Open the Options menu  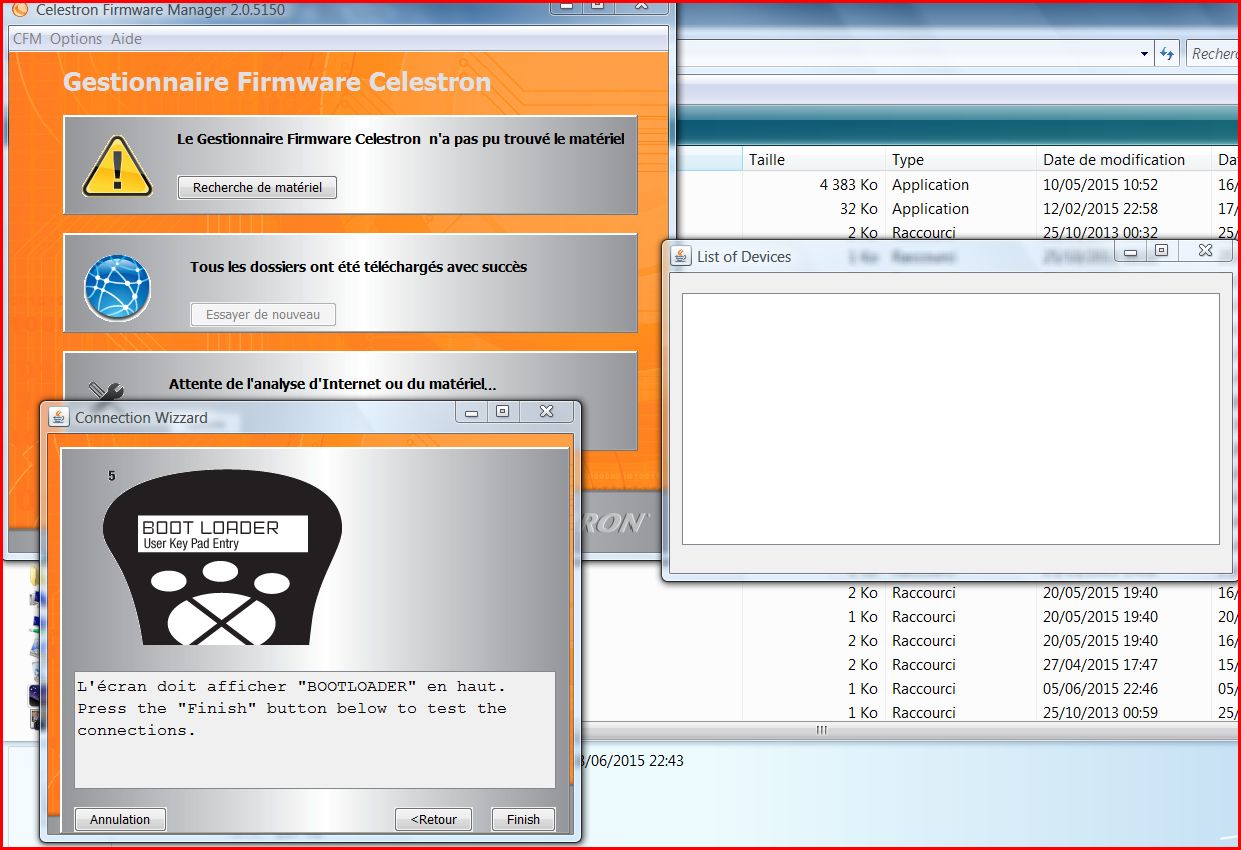click(76, 39)
